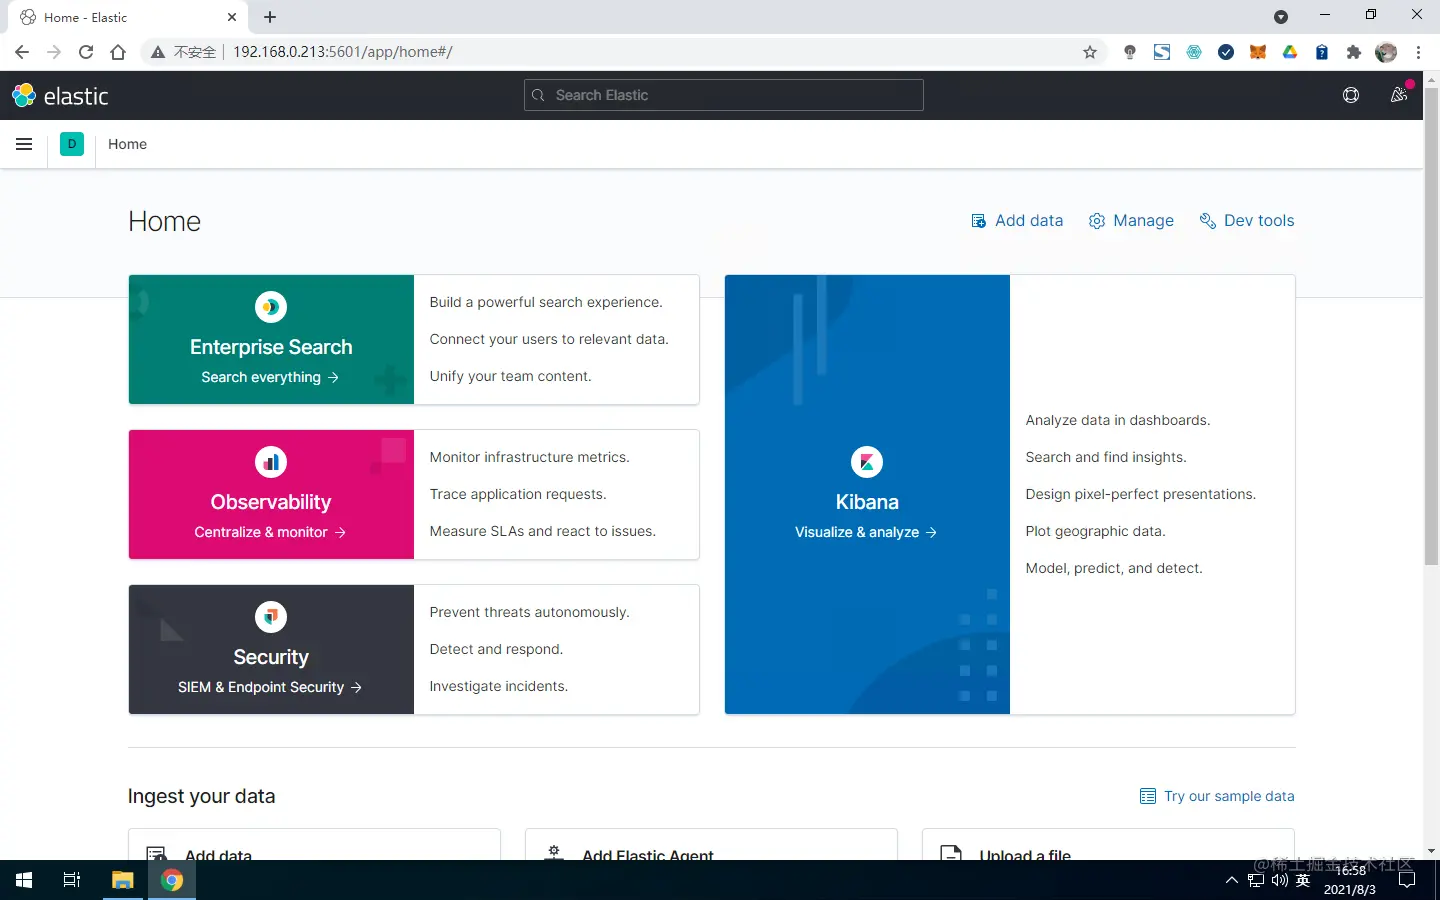This screenshot has height=900, width=1440.
Task: Open the Observability solution card
Action: (x=414, y=494)
